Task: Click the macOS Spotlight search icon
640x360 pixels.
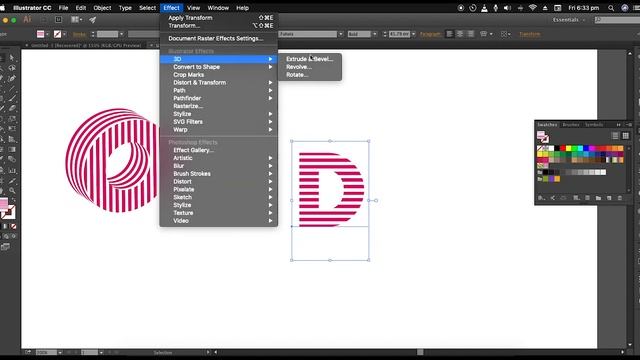Action: (611, 8)
